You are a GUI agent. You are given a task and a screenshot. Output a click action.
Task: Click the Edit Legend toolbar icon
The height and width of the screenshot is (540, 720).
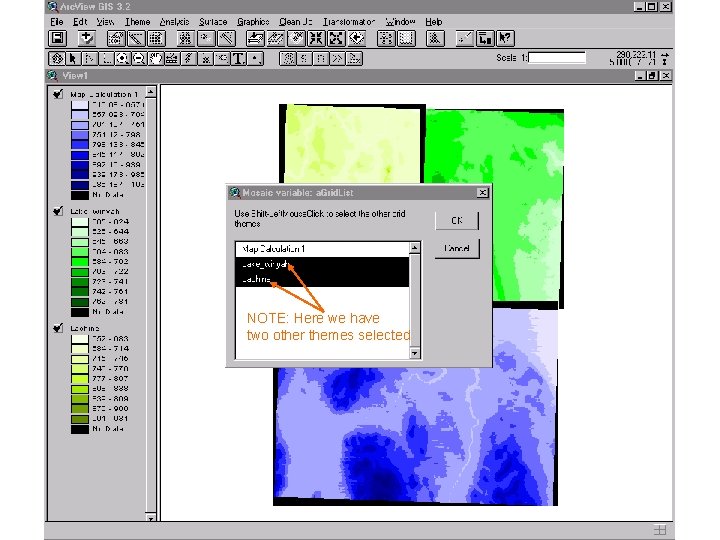[136, 38]
